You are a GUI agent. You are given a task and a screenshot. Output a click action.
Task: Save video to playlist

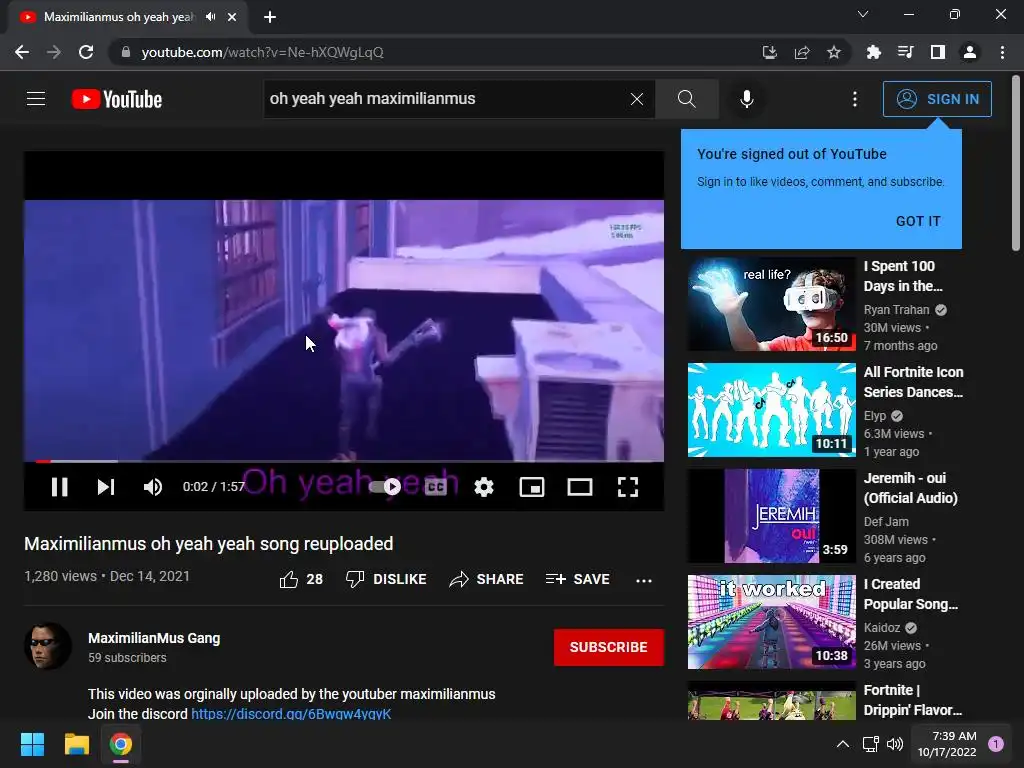pos(577,579)
